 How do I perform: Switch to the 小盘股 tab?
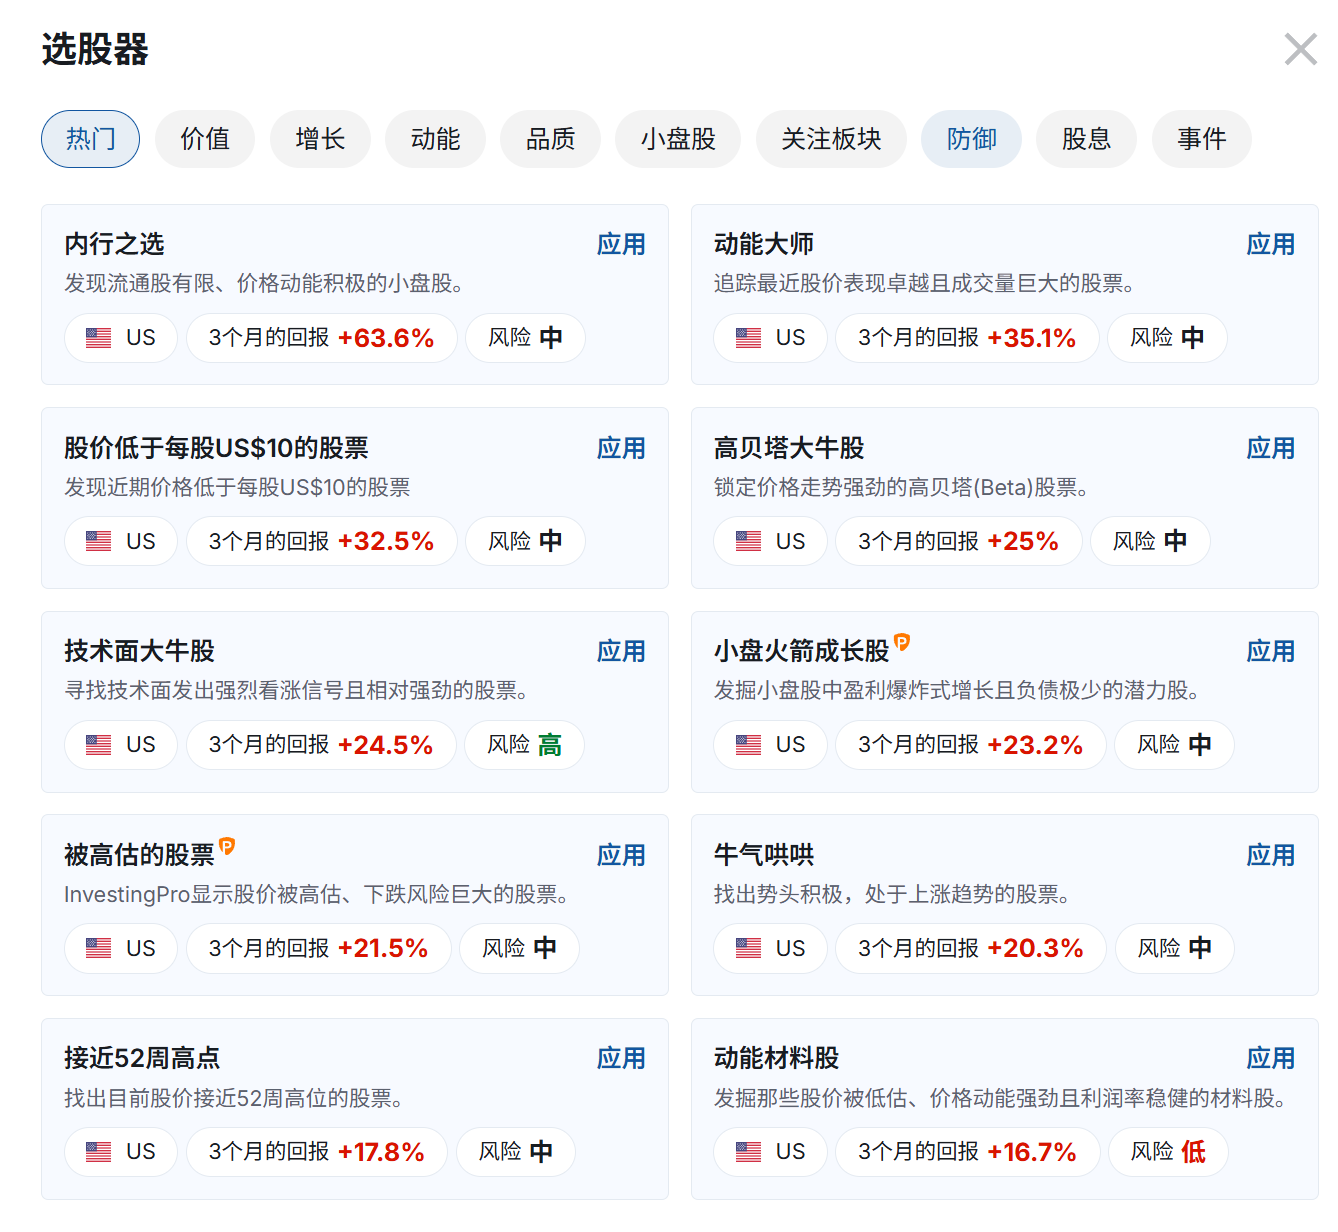678,139
